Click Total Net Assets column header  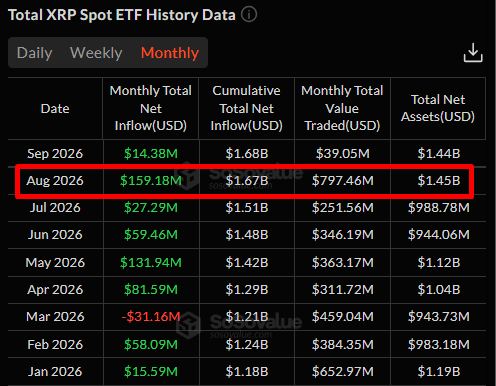[438, 108]
